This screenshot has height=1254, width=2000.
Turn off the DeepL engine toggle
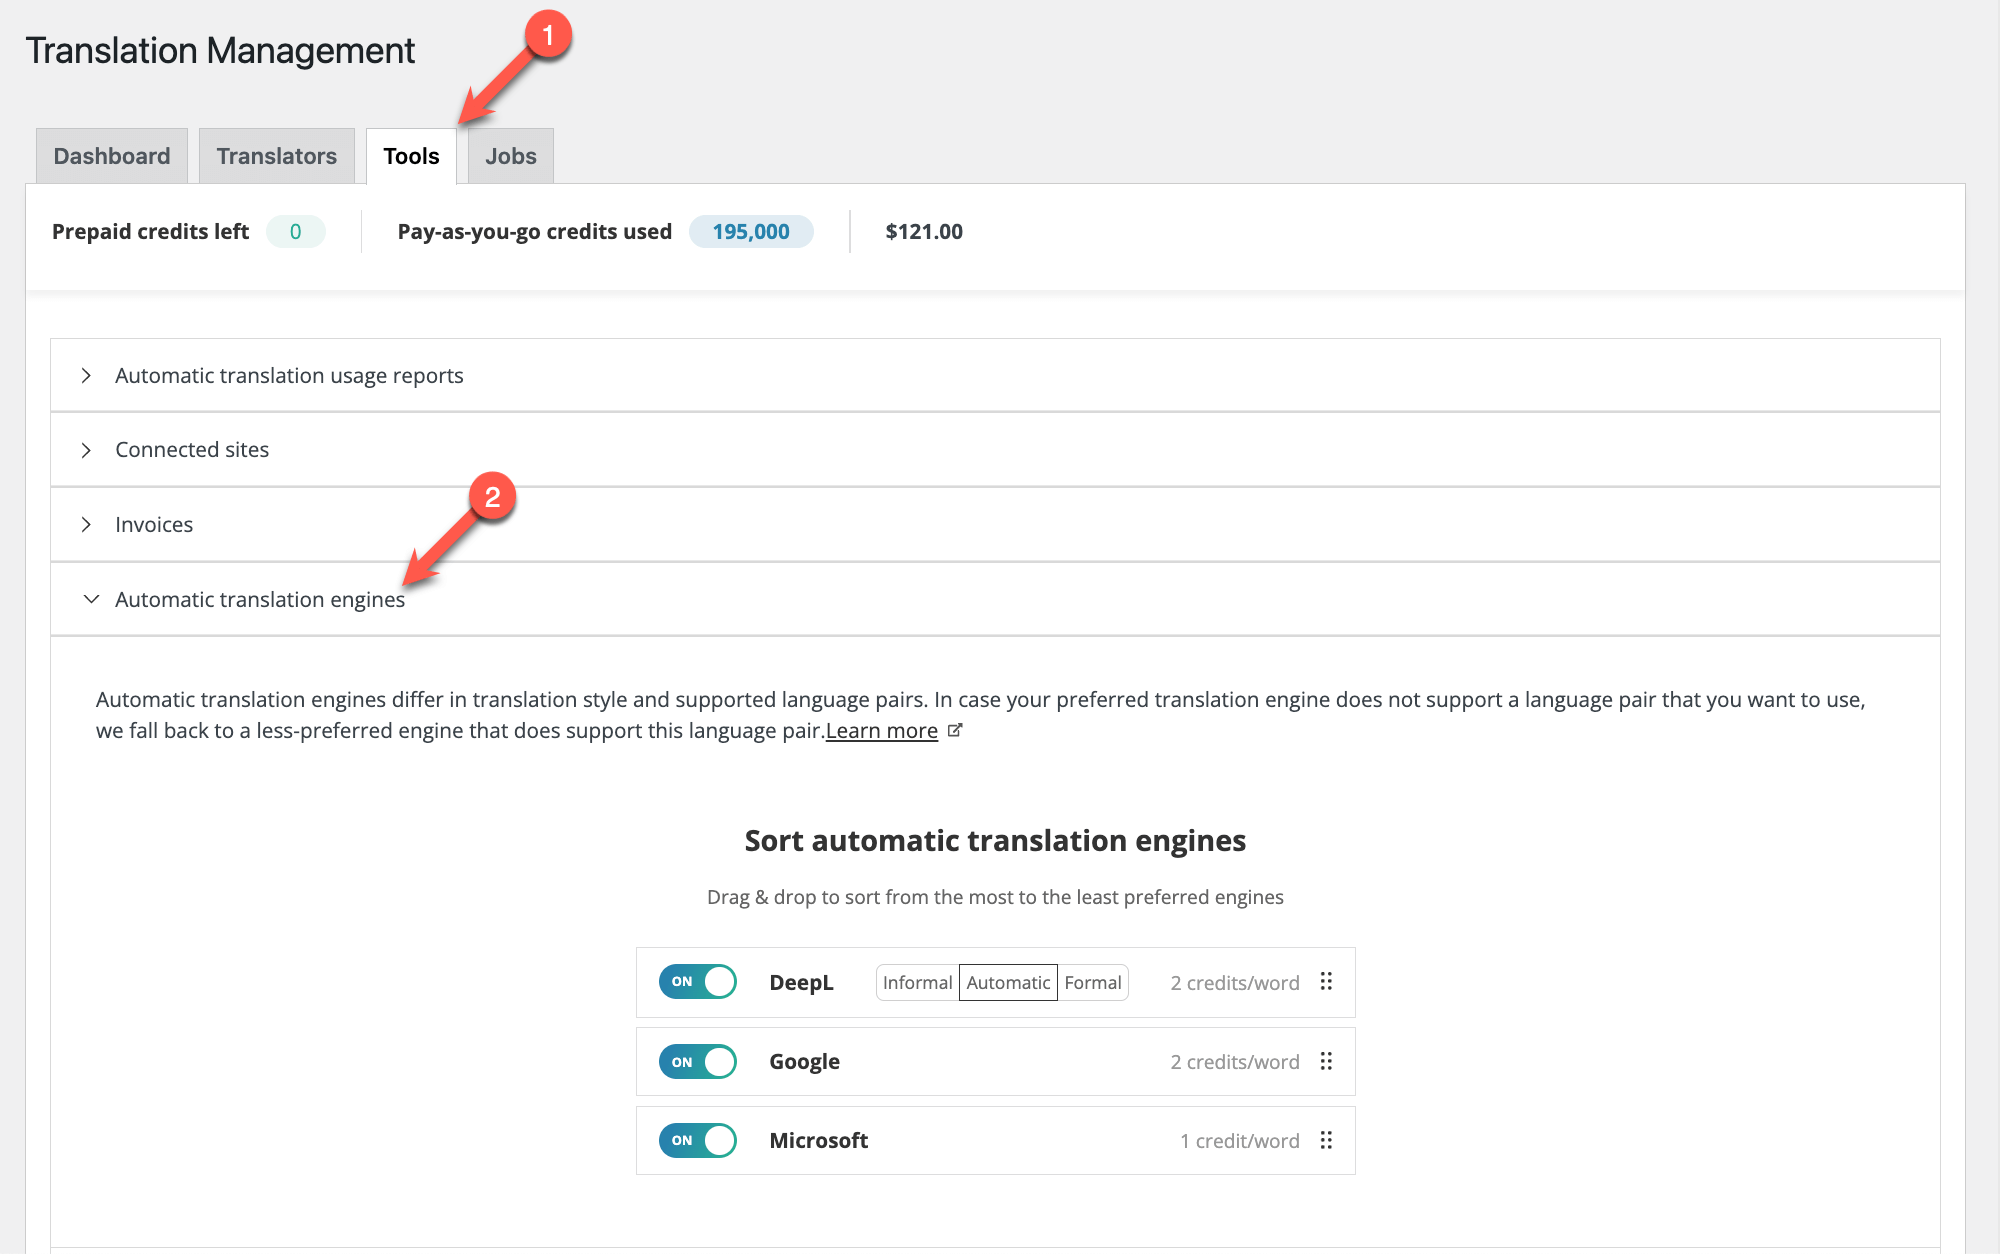698,982
